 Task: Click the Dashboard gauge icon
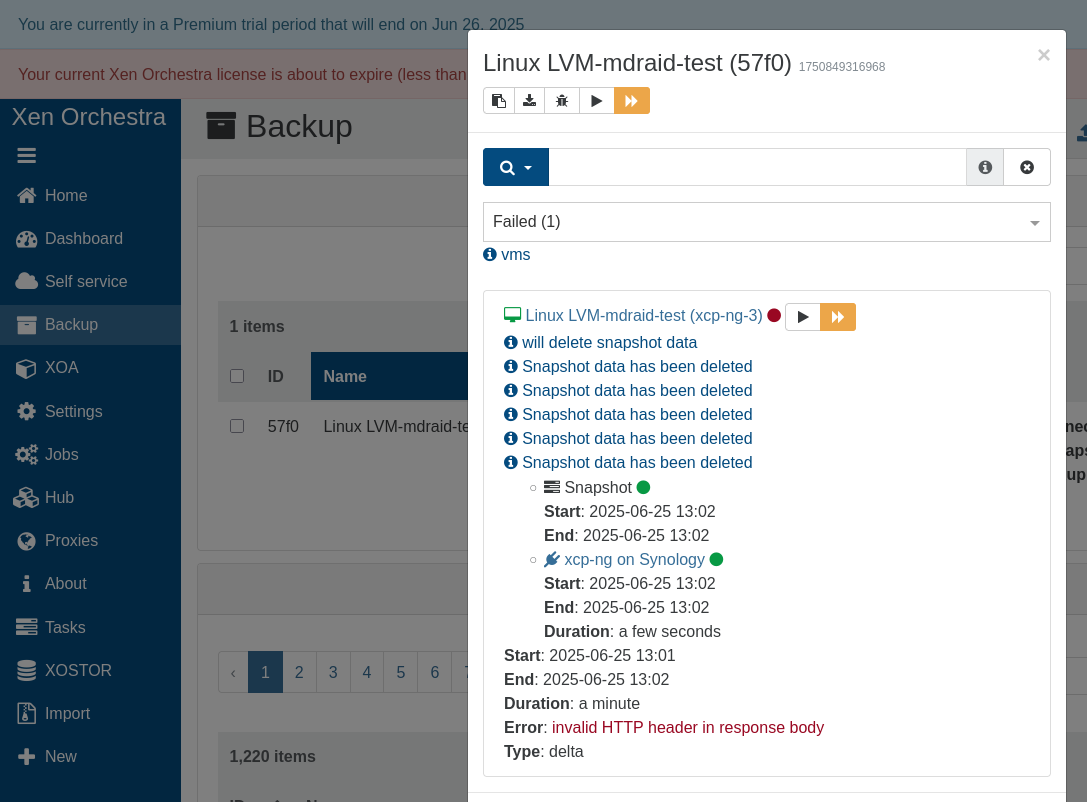(26, 239)
